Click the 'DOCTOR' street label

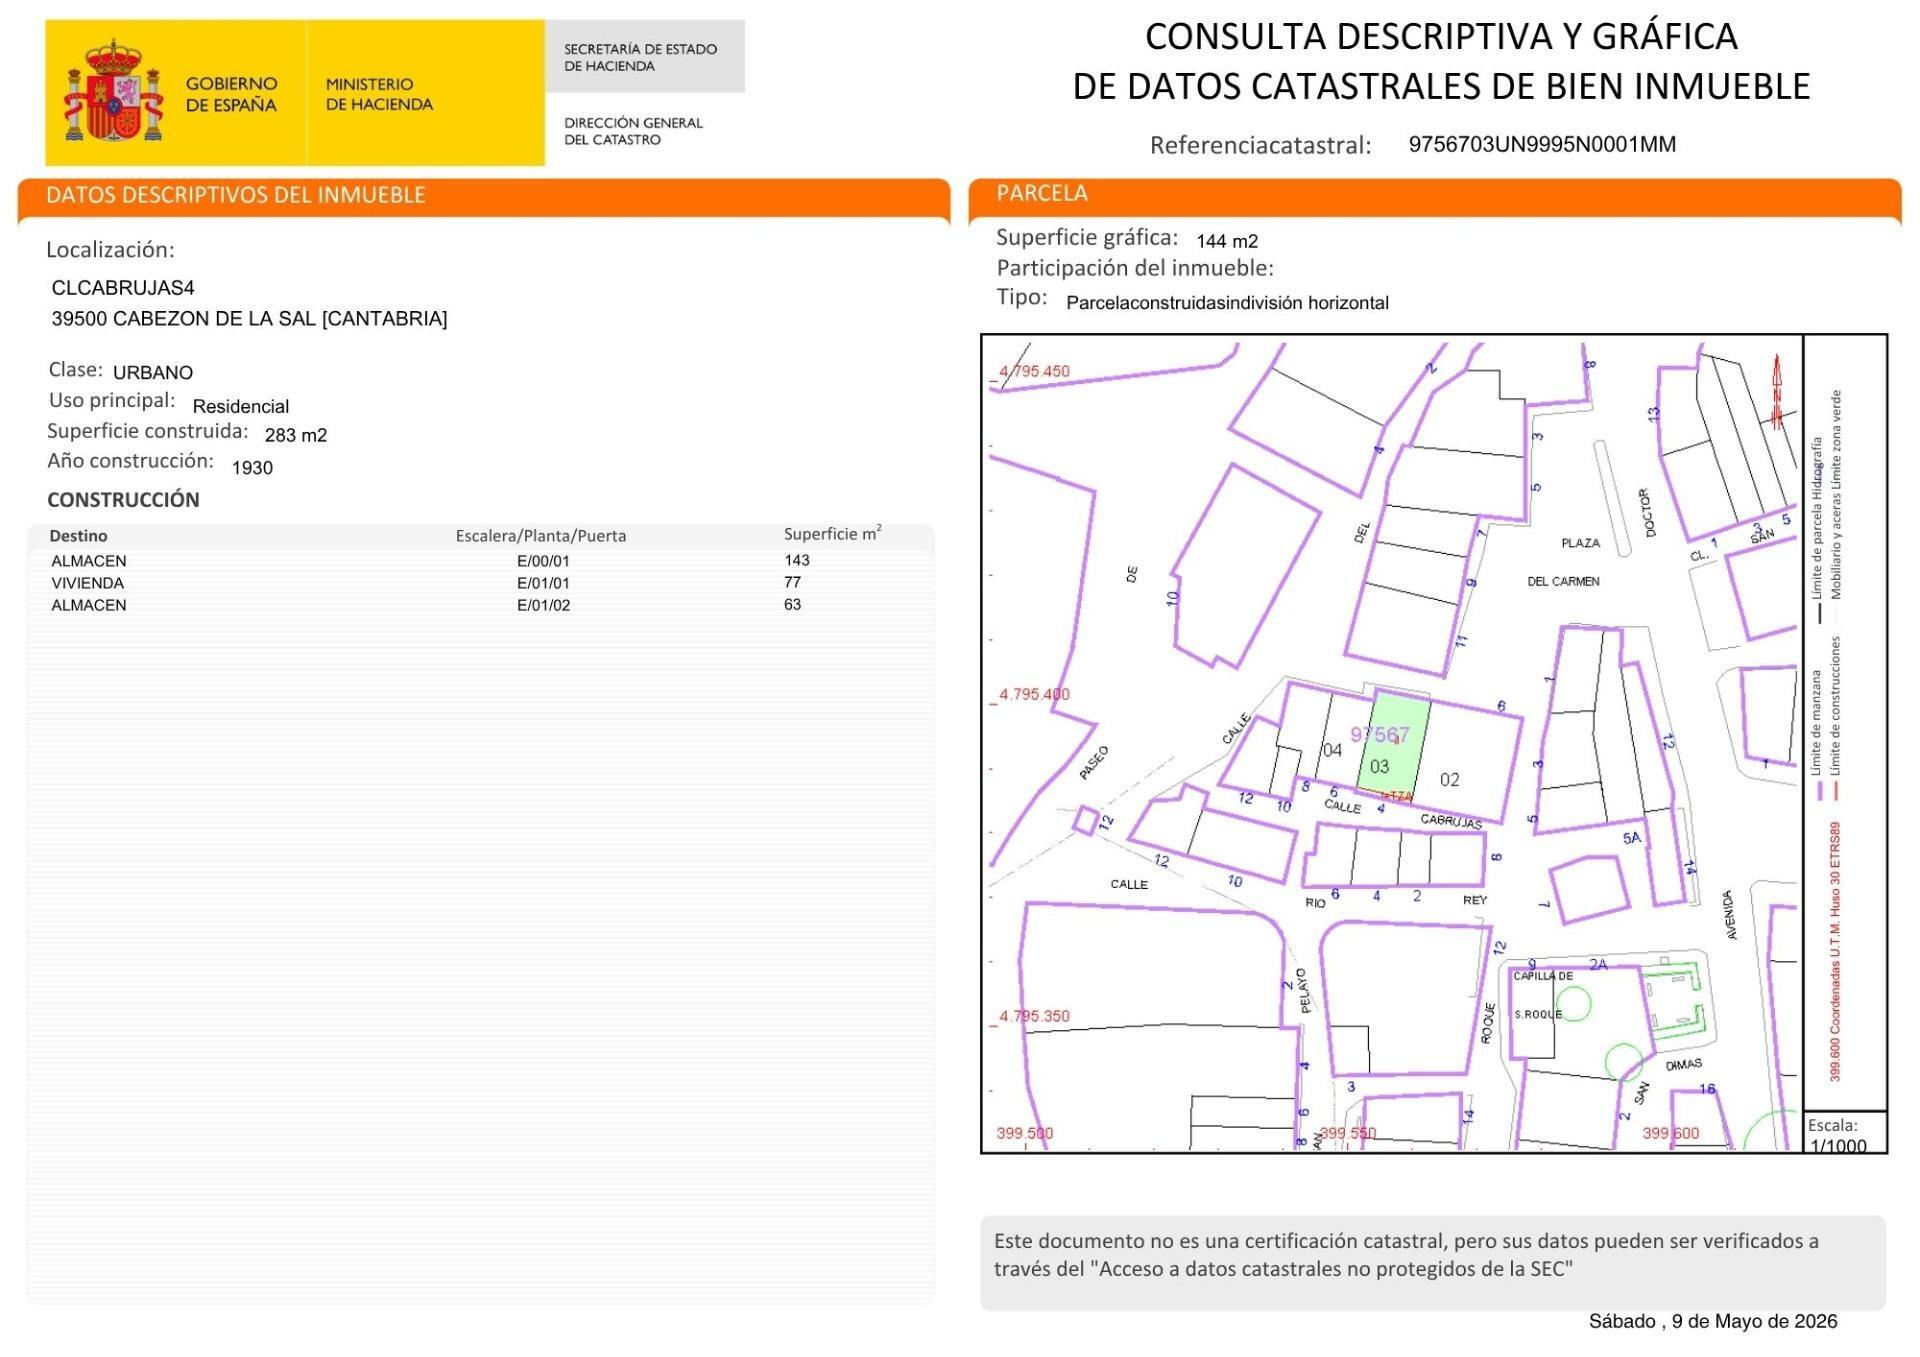click(x=1648, y=512)
